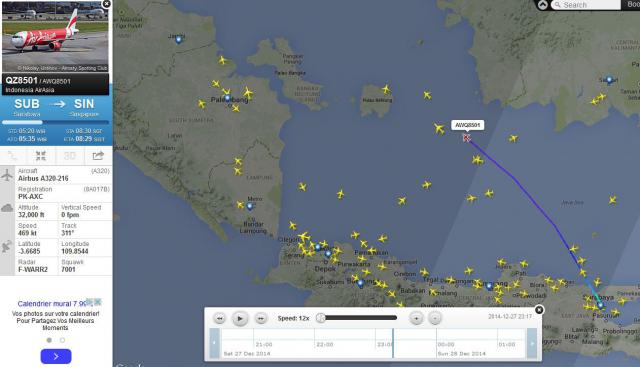
Task: Click the fast-forward playback button
Action: click(261, 318)
